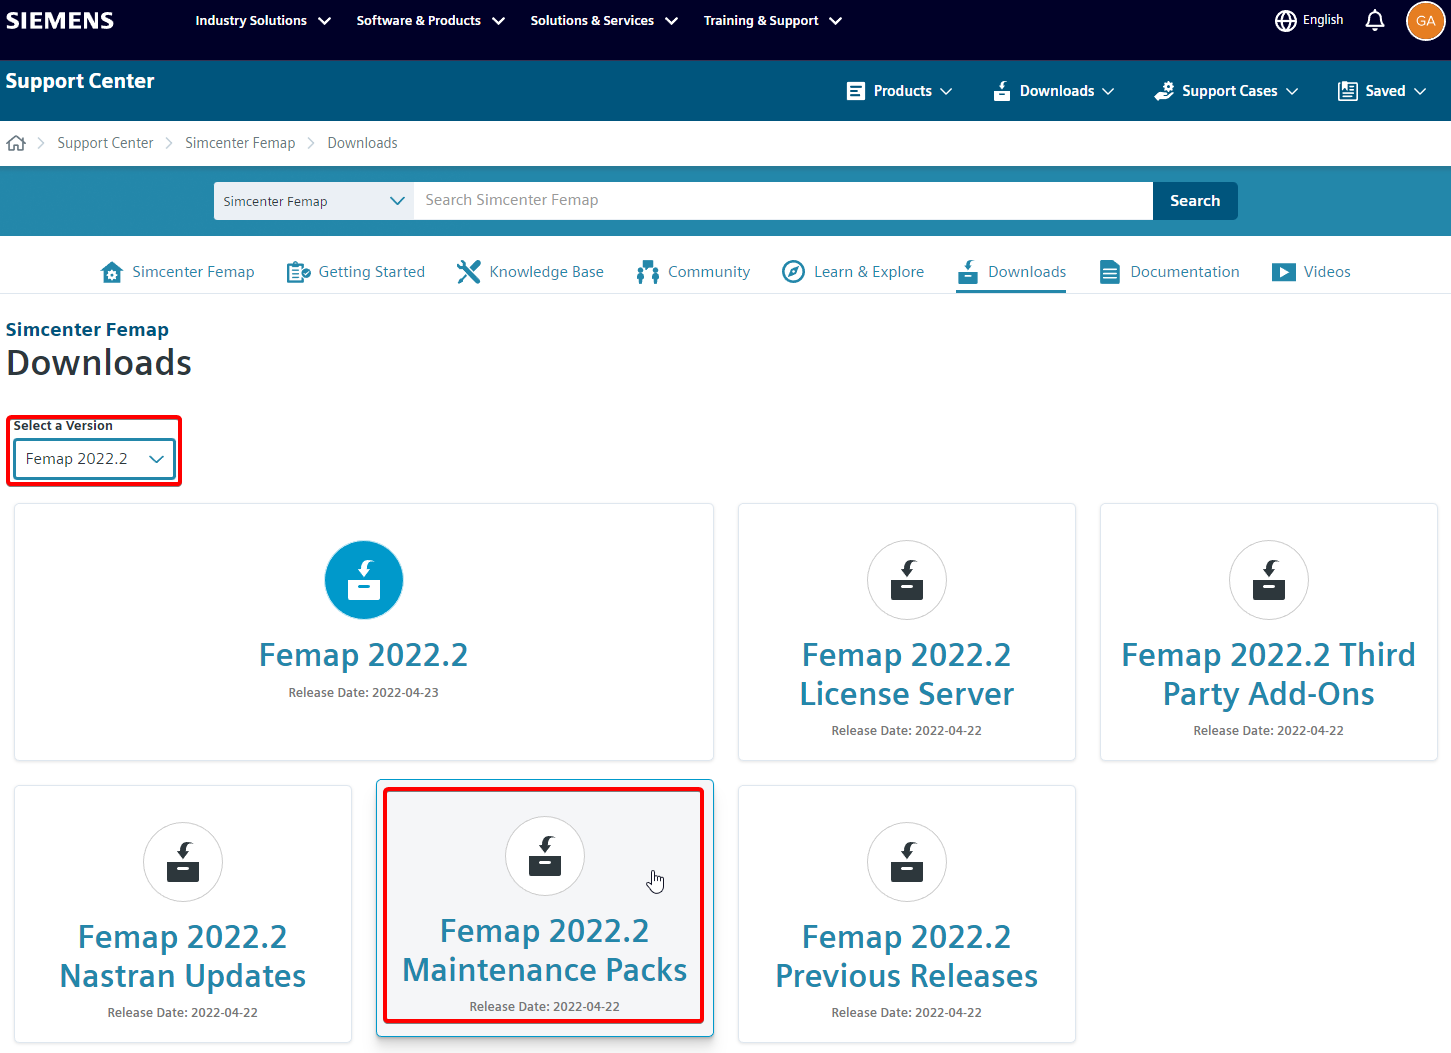Click the Previous Releases download icon
Image resolution: width=1451 pixels, height=1053 pixels.
[x=907, y=862]
